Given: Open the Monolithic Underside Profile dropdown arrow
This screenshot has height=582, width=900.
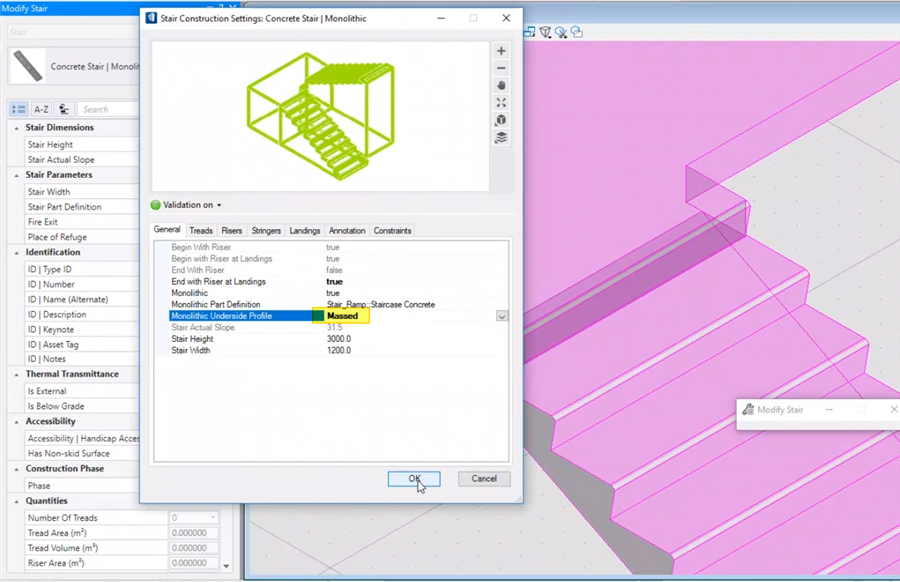Looking at the screenshot, I should pyautogui.click(x=502, y=316).
